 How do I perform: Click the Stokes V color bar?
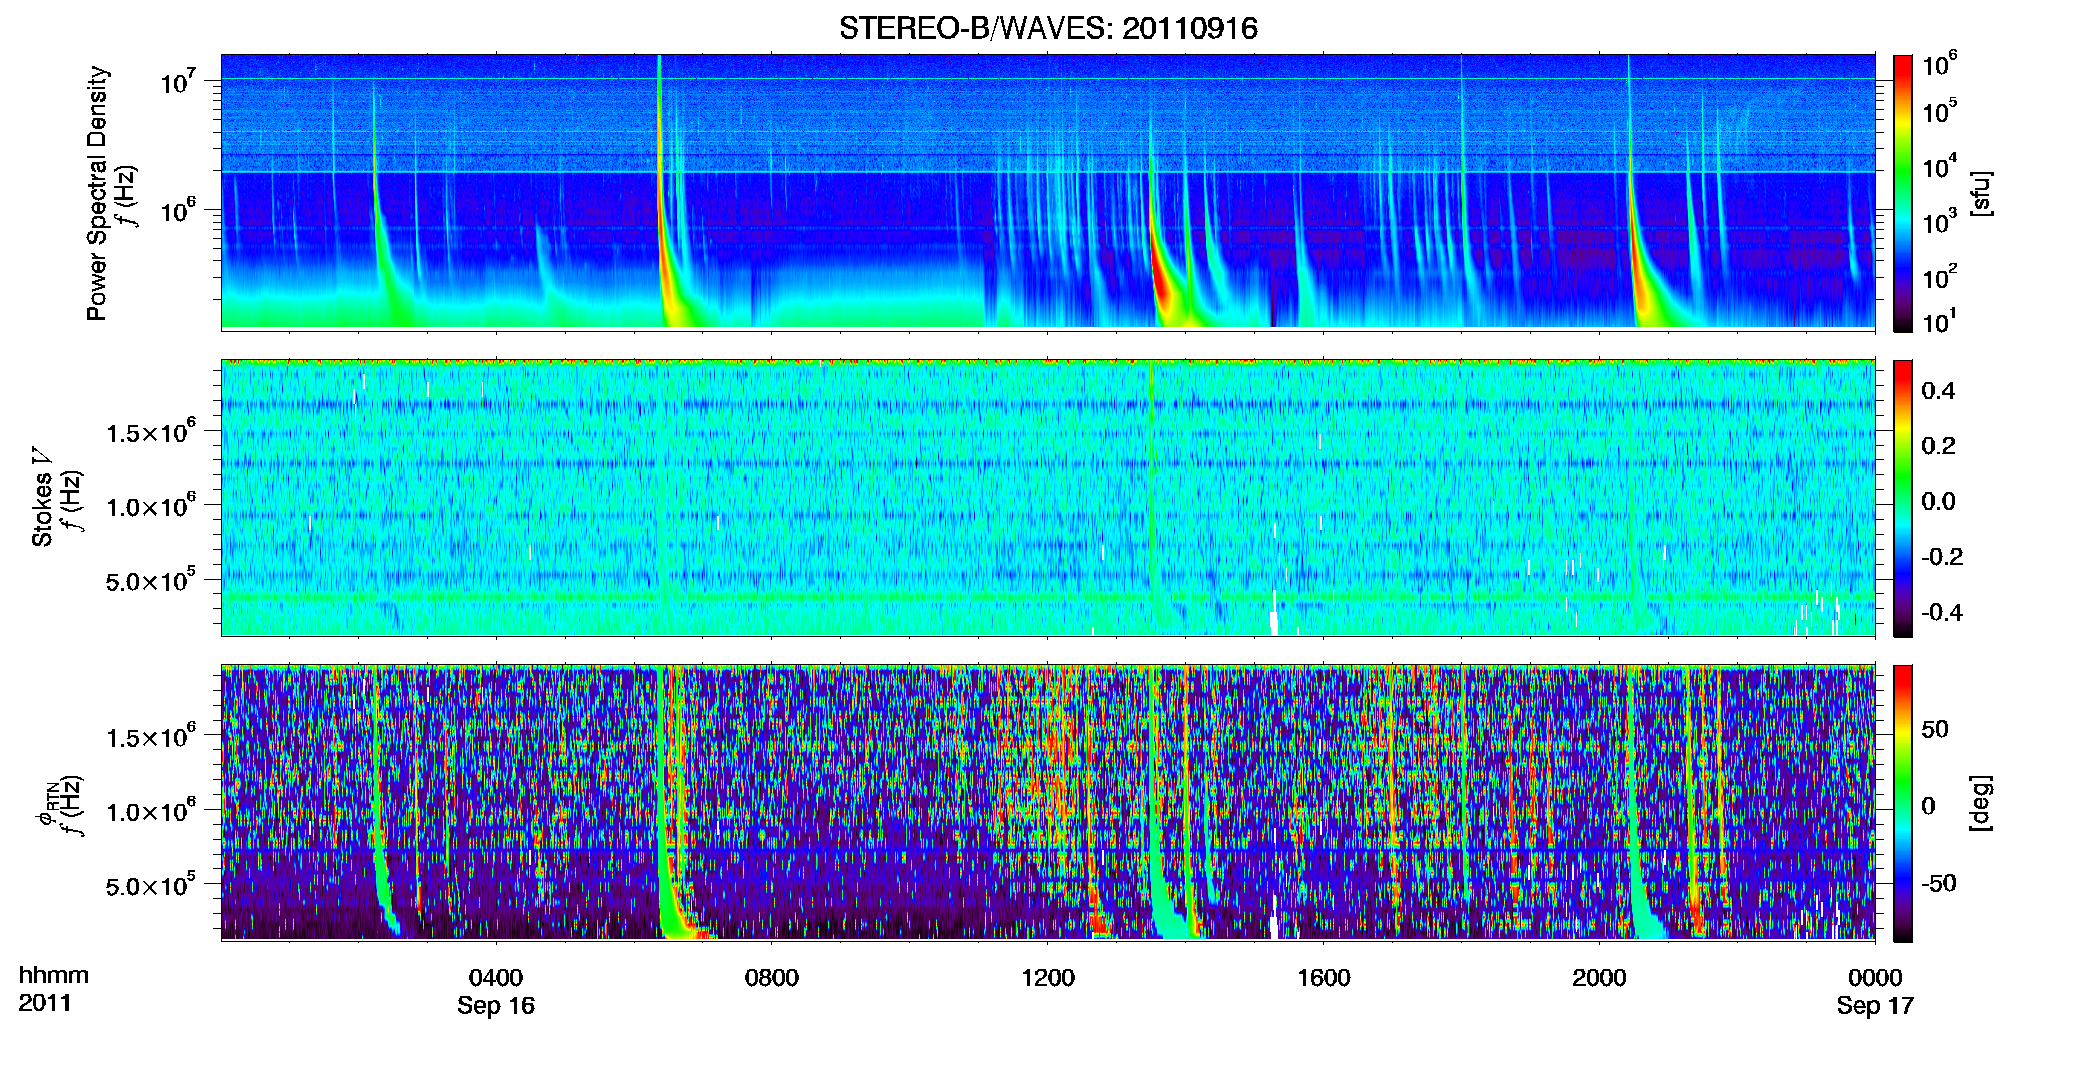[x=1902, y=498]
